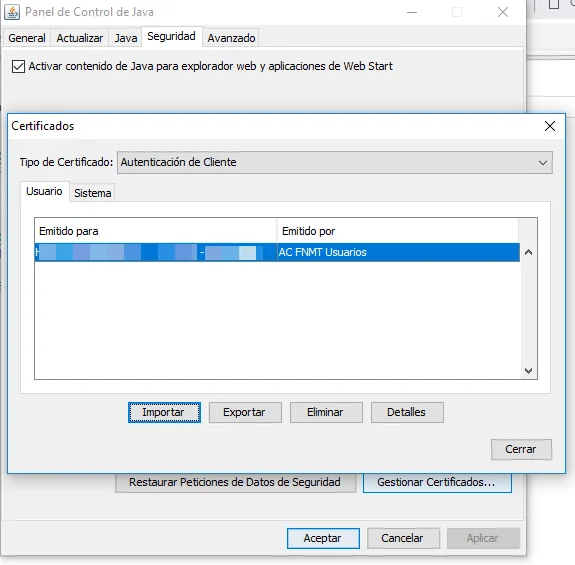This screenshot has width=575, height=565.
Task: Select the AC FNMT Usuarios certificate row
Action: pyautogui.click(x=277, y=252)
